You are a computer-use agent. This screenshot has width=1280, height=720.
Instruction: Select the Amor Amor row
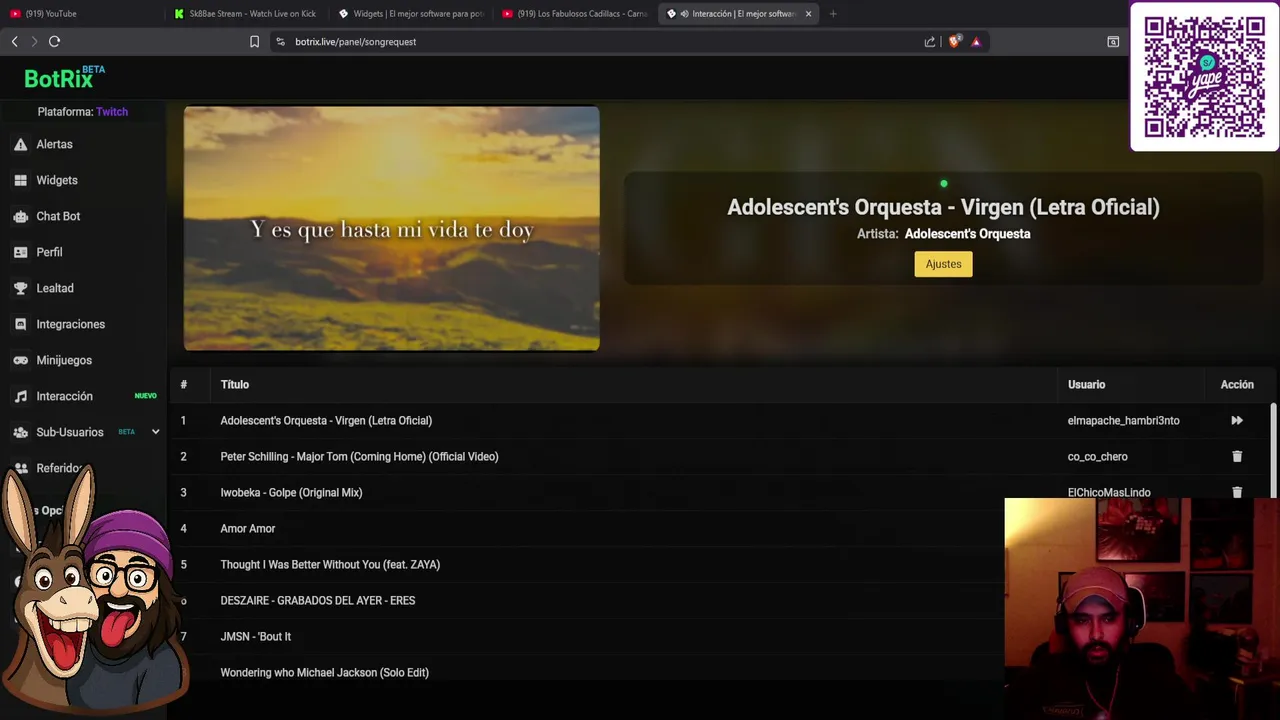587,529
